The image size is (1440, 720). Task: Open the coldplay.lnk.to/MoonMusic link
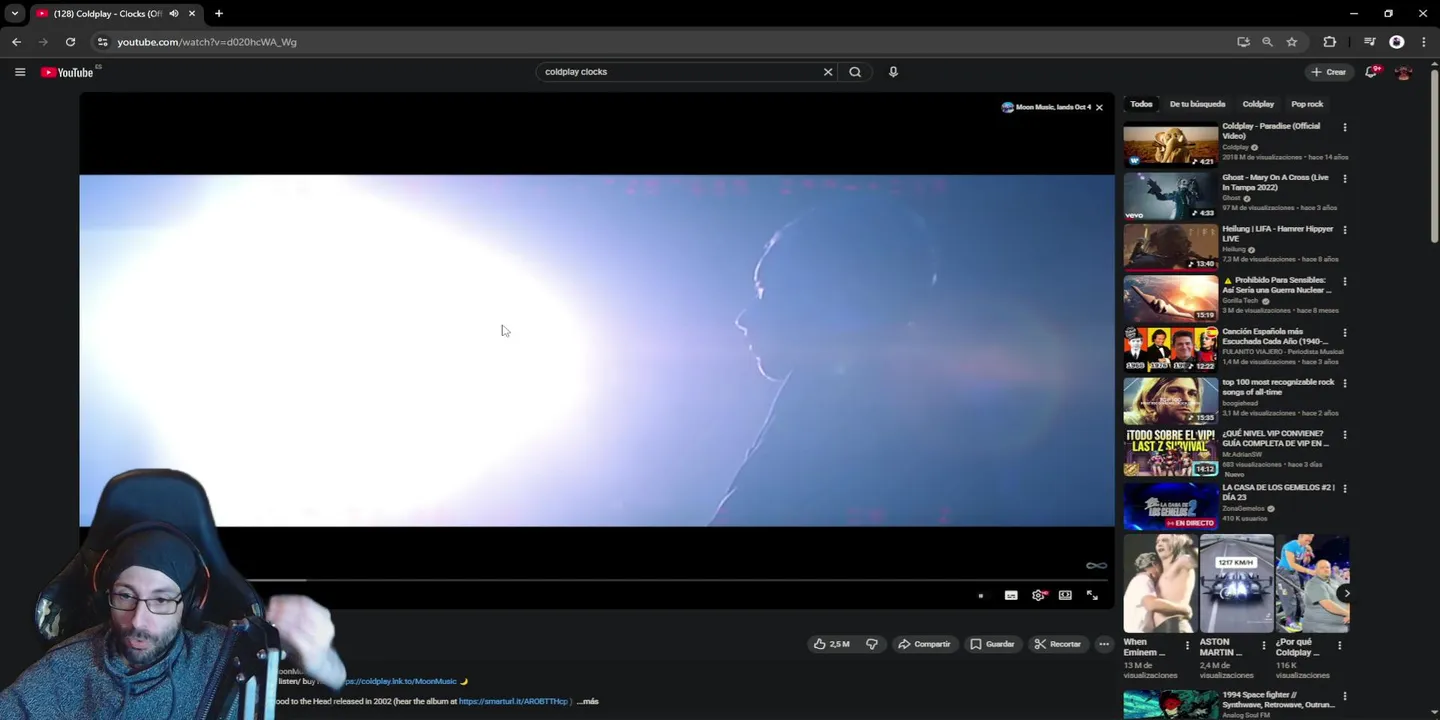point(398,681)
